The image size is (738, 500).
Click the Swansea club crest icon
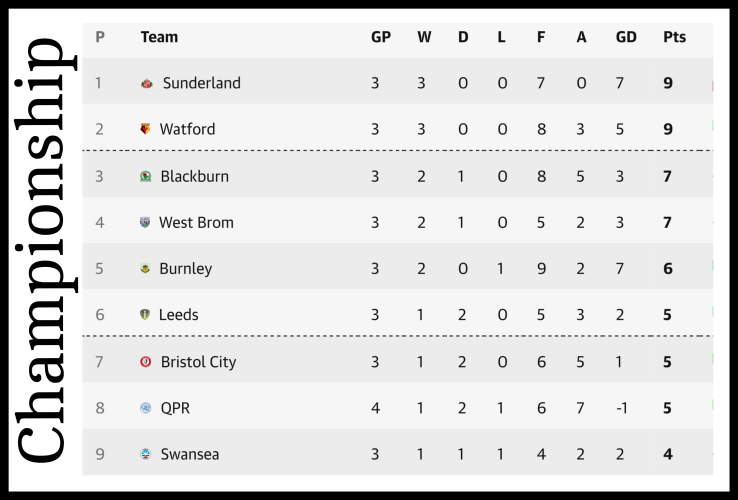146,455
